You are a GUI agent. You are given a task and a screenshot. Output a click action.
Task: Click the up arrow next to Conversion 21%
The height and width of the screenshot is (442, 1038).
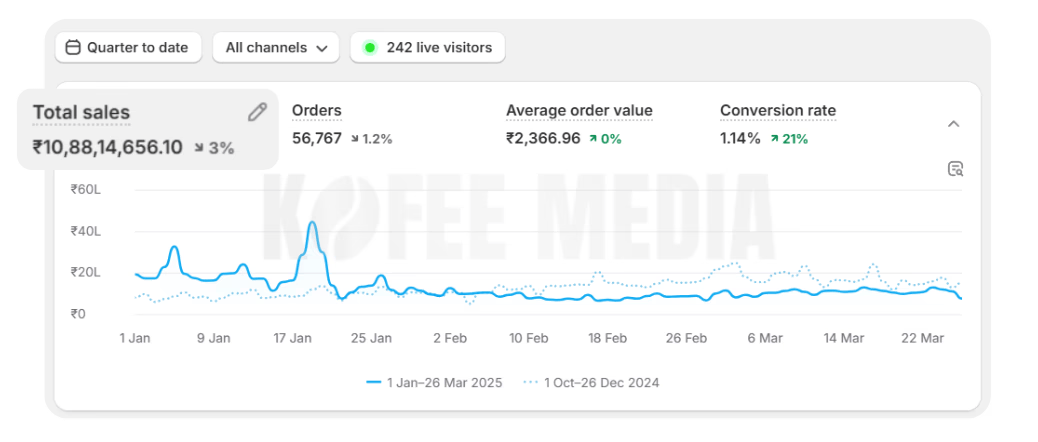(775, 139)
